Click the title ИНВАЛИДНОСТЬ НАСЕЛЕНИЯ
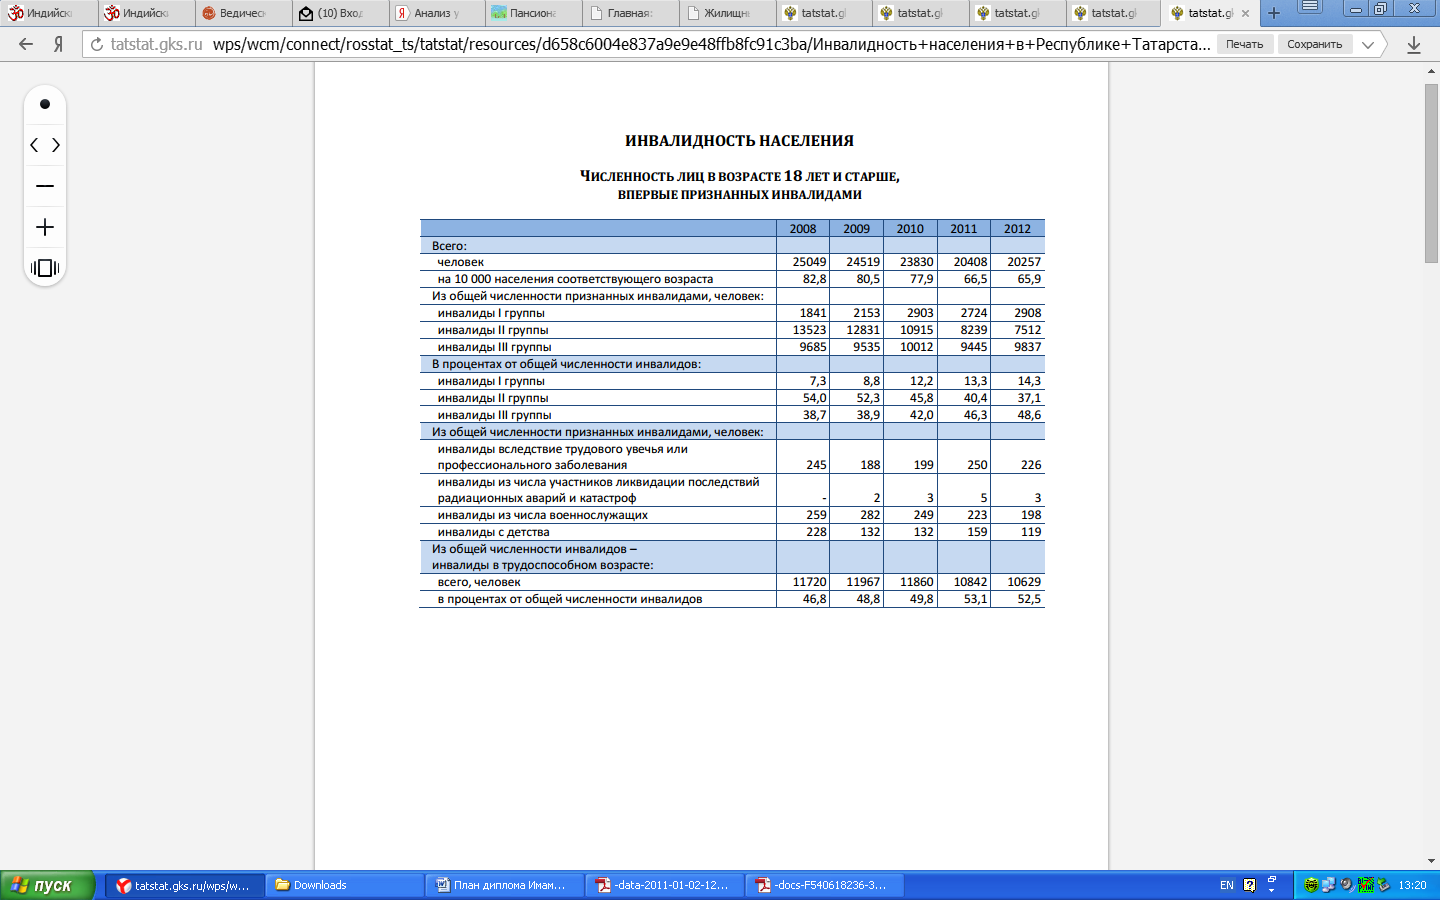 click(x=739, y=141)
